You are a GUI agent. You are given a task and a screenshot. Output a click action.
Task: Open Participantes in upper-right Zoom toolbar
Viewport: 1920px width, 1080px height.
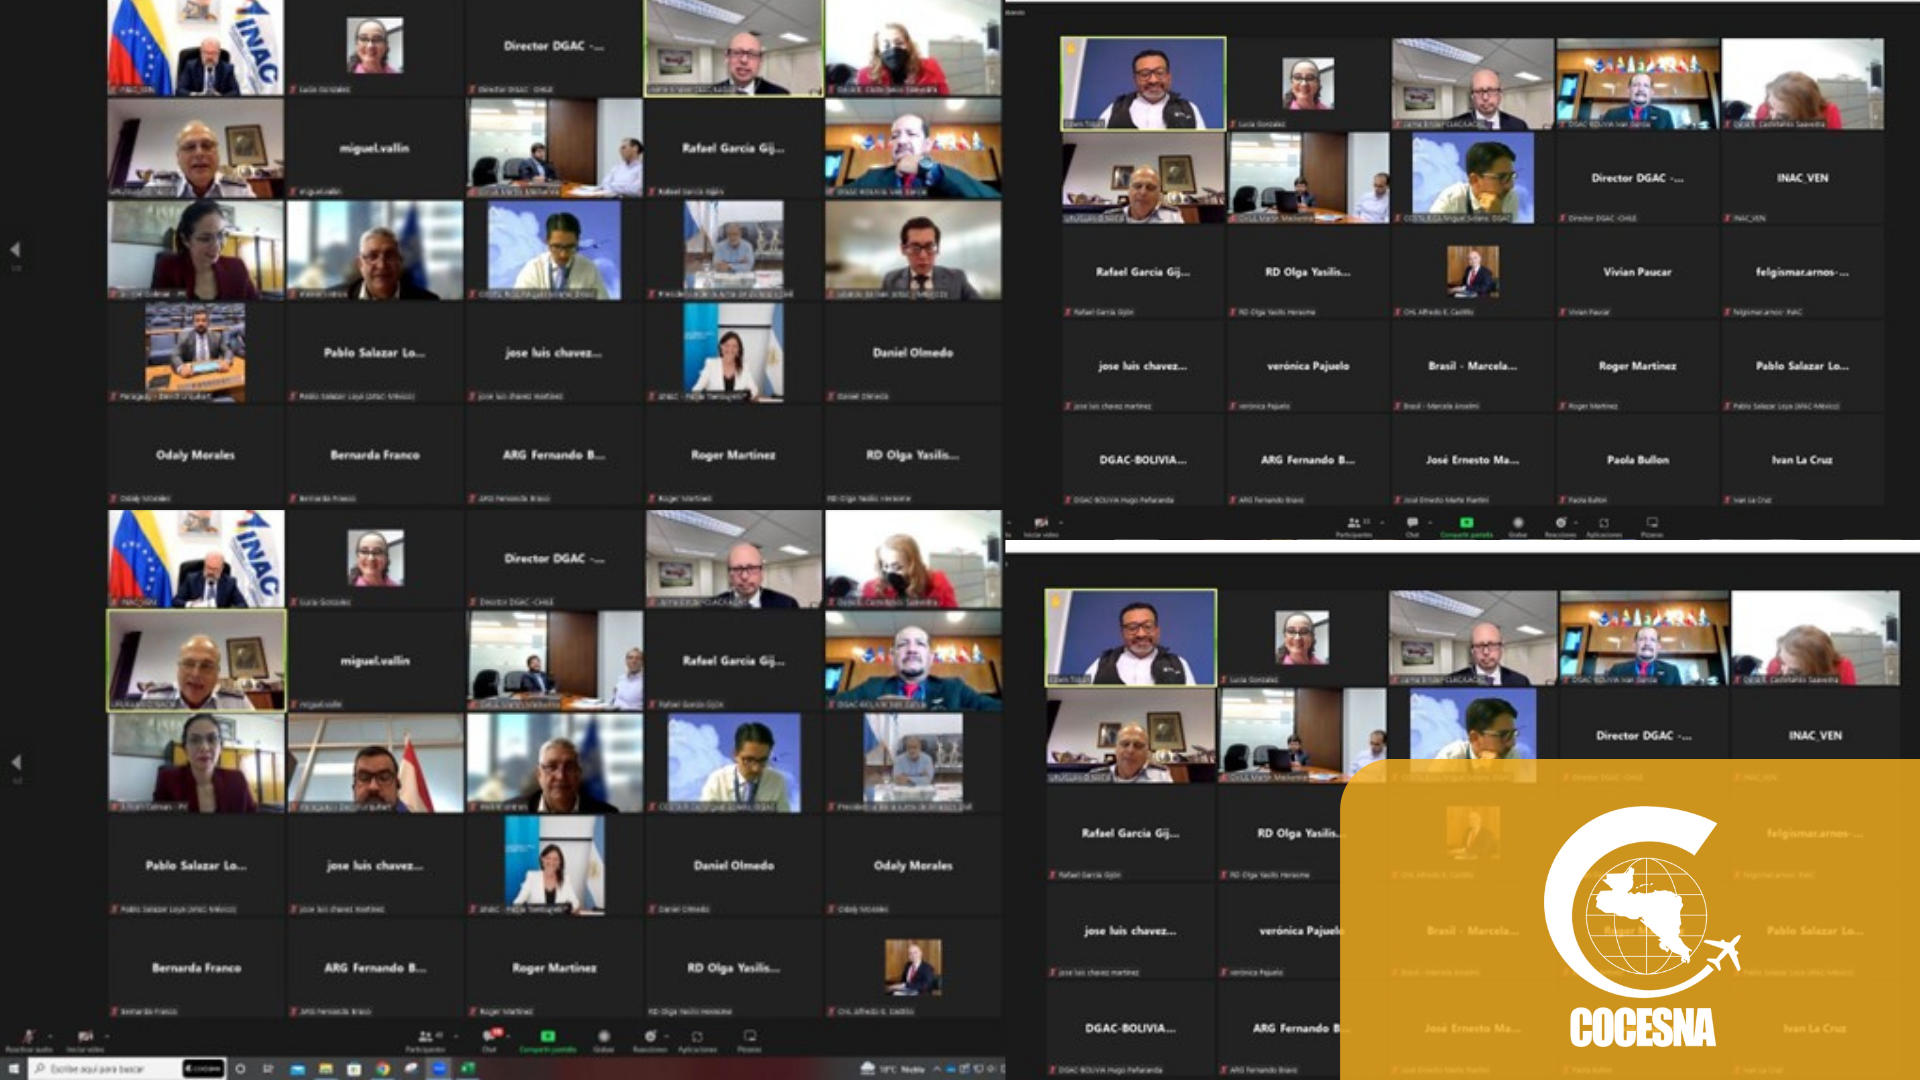coord(1354,523)
